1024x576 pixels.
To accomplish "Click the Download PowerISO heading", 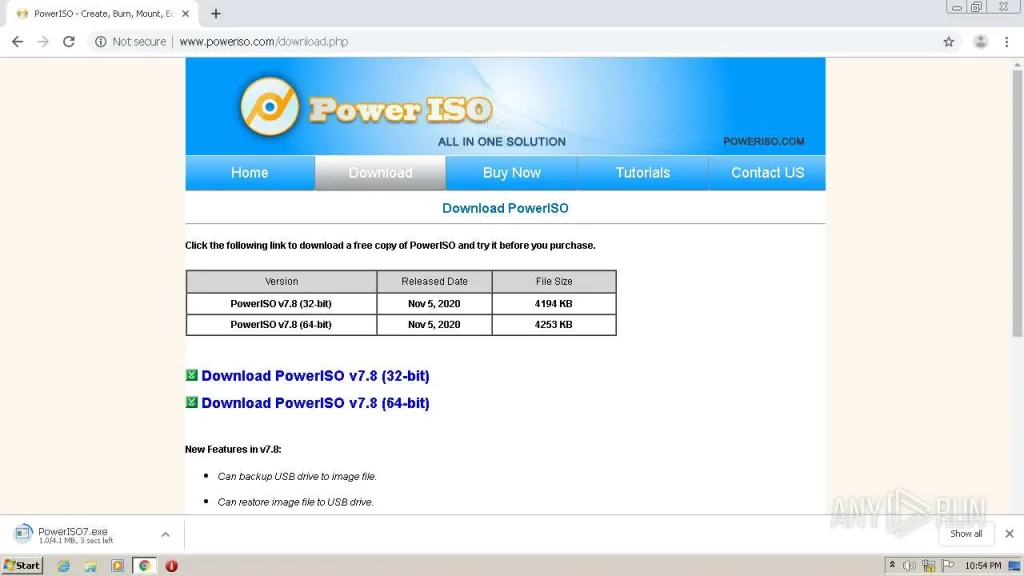I will pyautogui.click(x=505, y=208).
